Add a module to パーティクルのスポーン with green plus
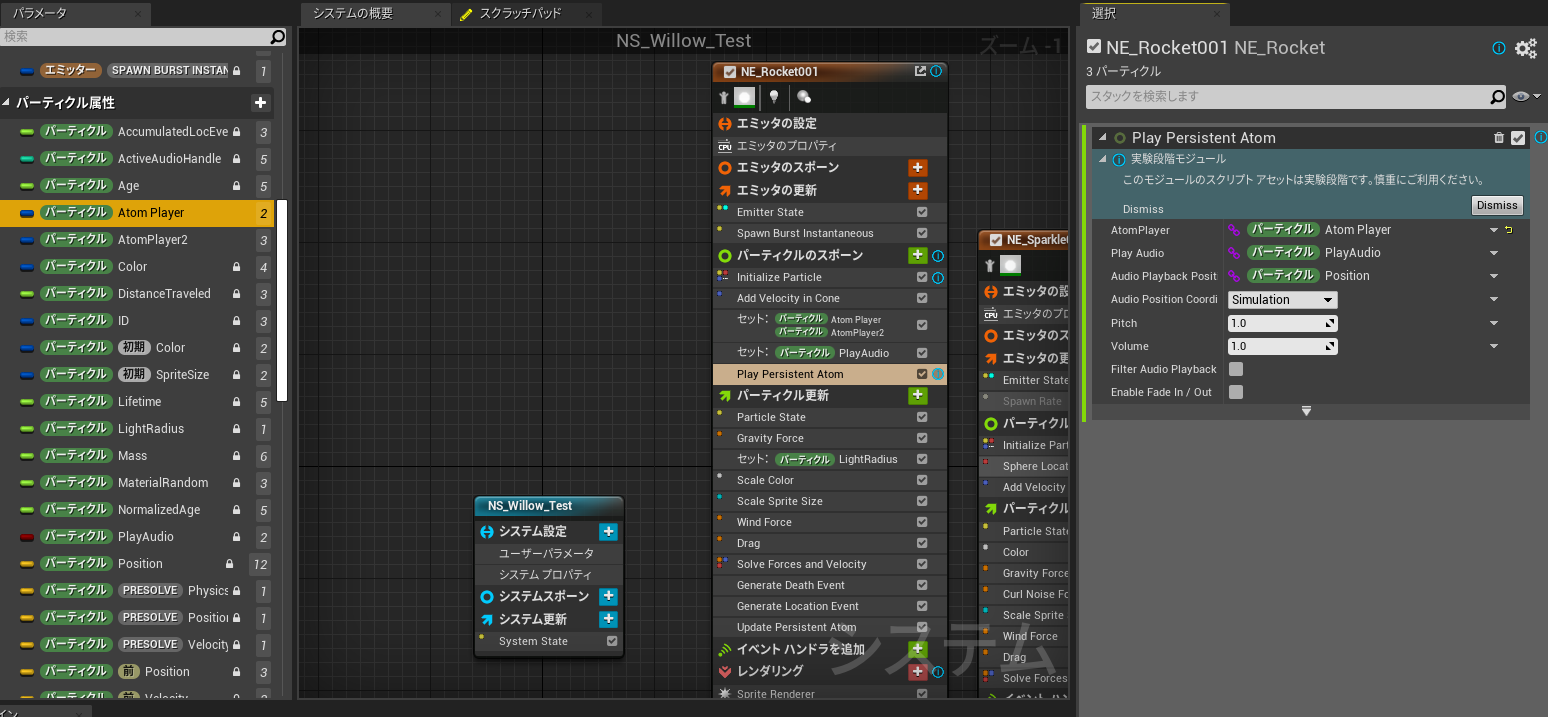The width and height of the screenshot is (1548, 717). [917, 256]
